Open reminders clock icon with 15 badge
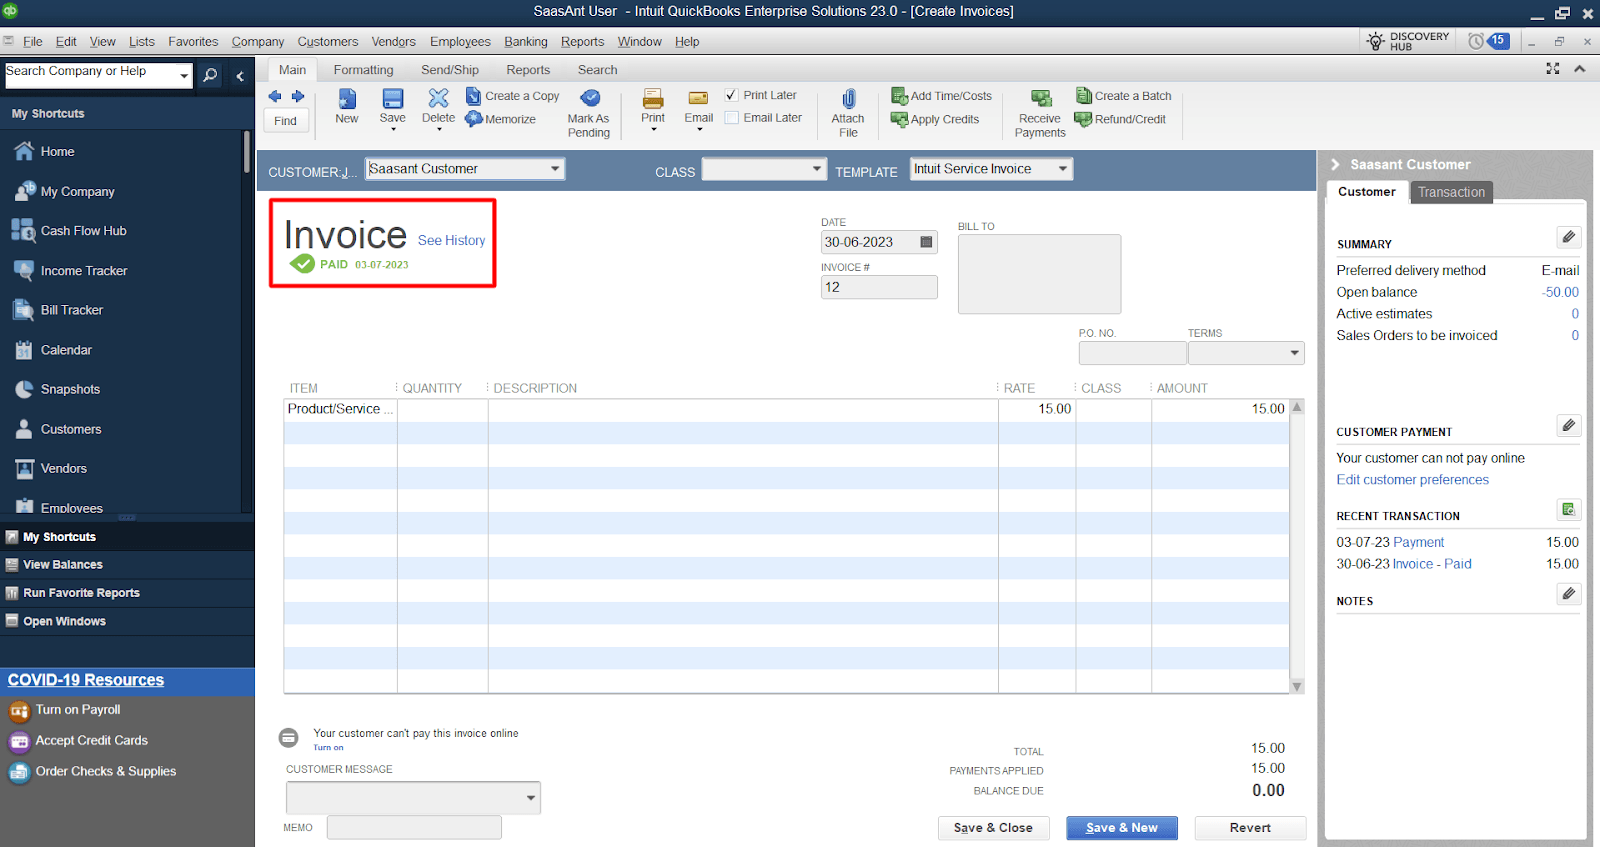Viewport: 1600px width, 847px height. click(x=1476, y=41)
